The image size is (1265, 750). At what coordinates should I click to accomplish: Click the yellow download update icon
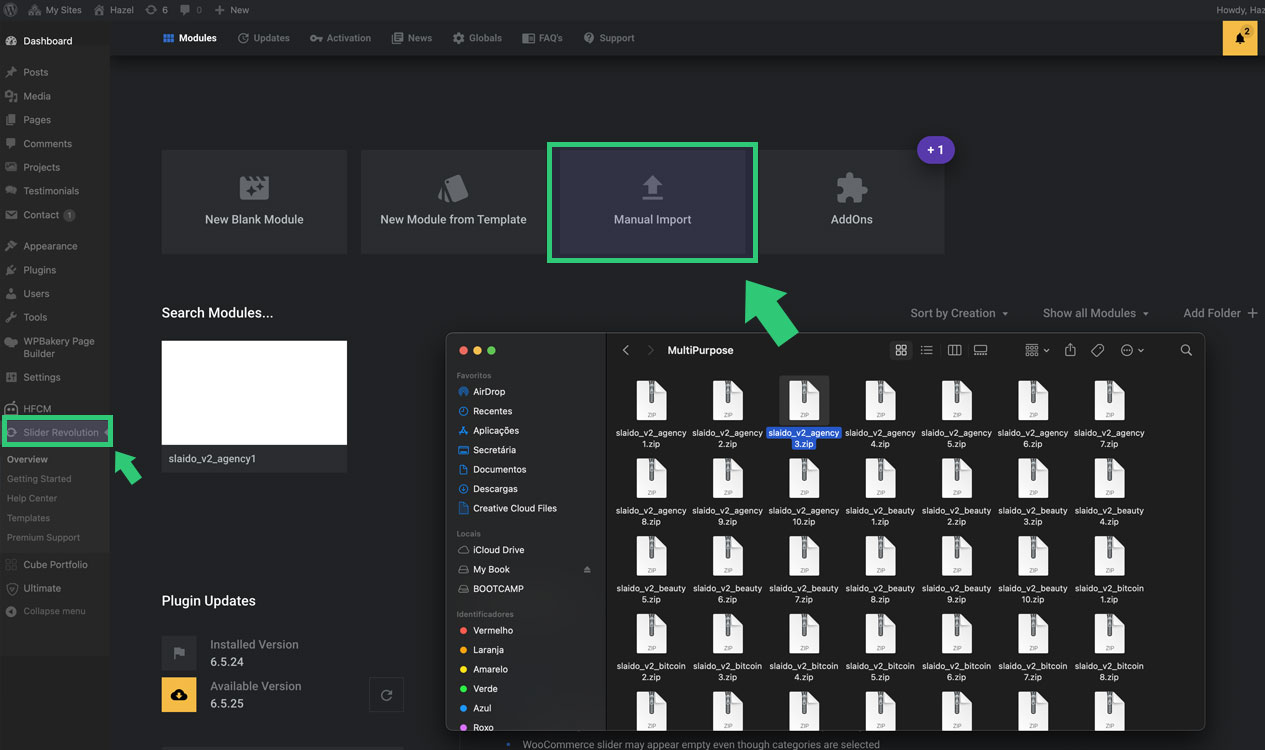179,695
